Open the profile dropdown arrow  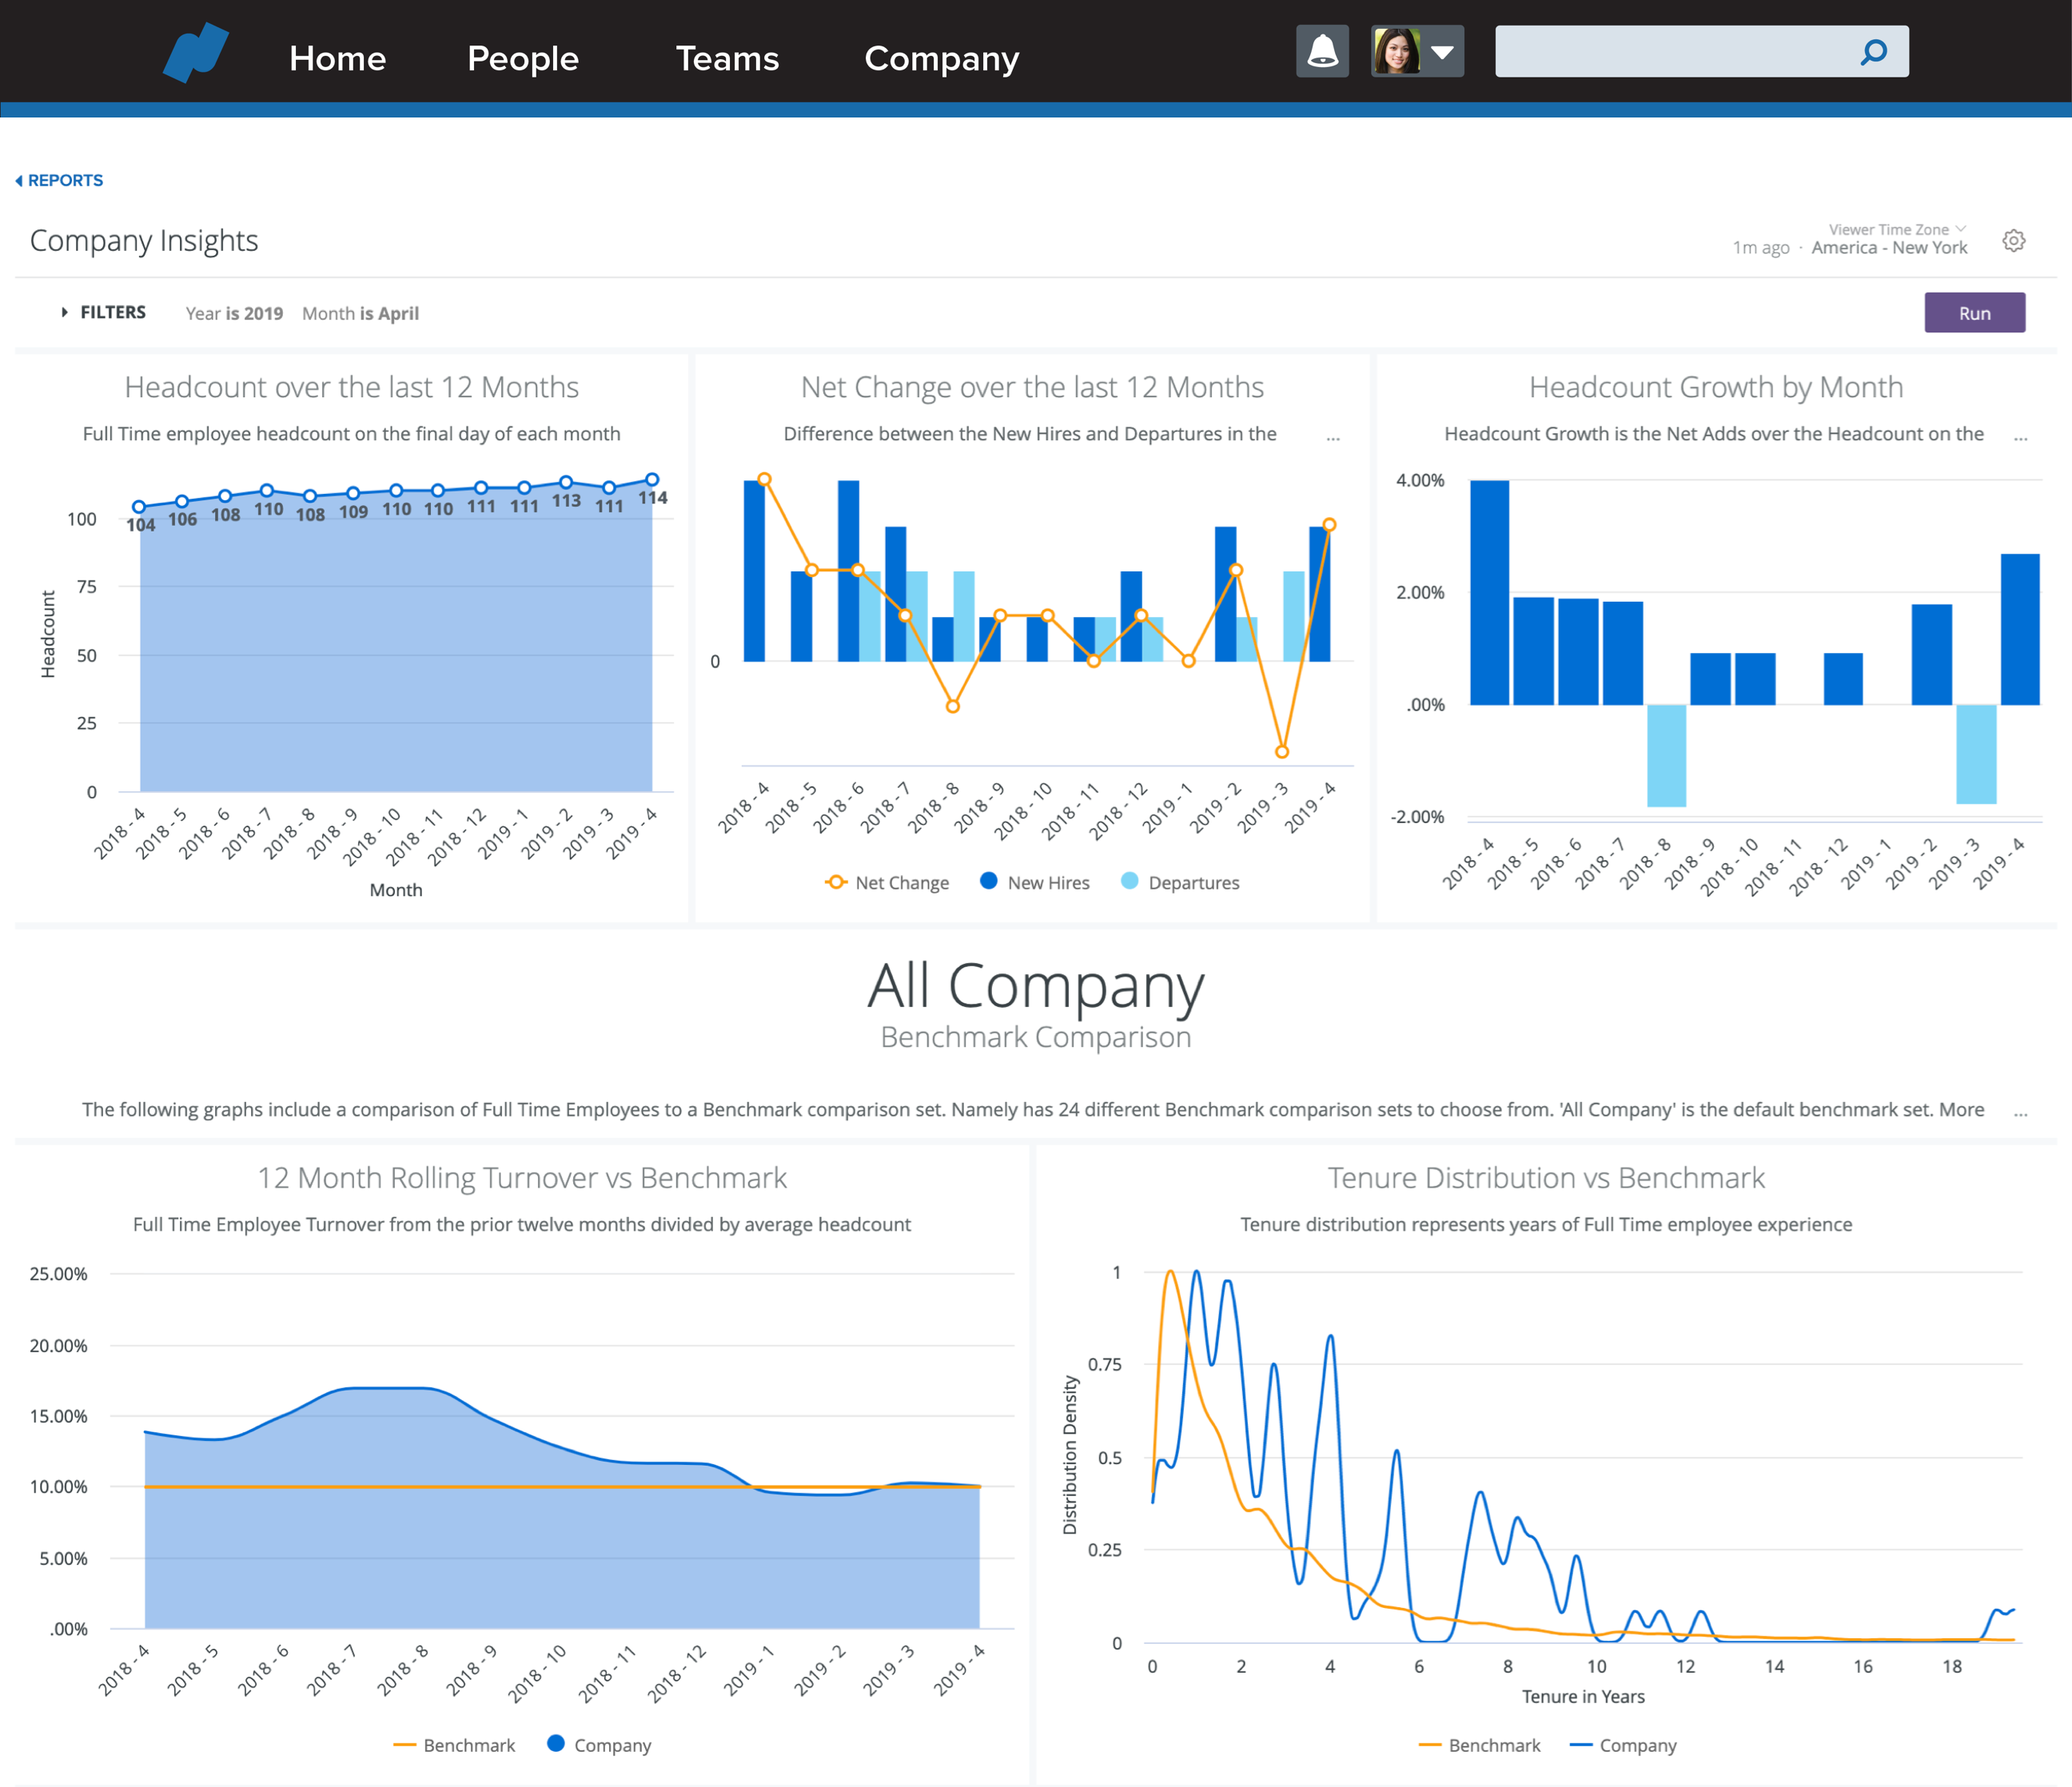tap(1442, 51)
